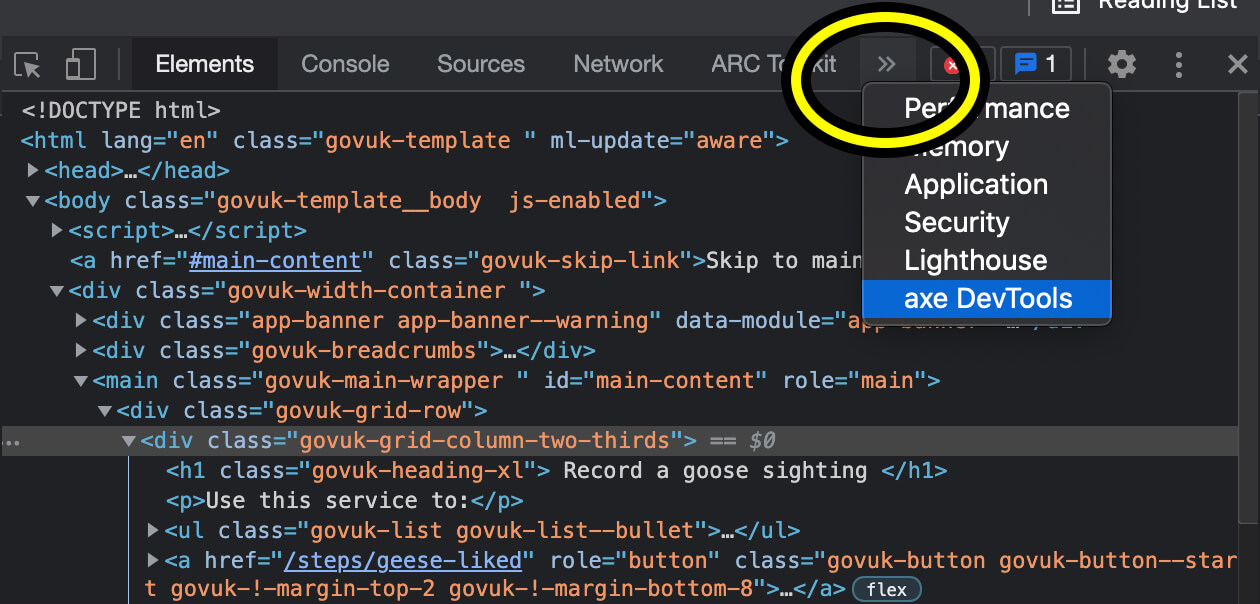The image size is (1260, 604).
Task: Toggle the flex overlay badge
Action: (886, 589)
